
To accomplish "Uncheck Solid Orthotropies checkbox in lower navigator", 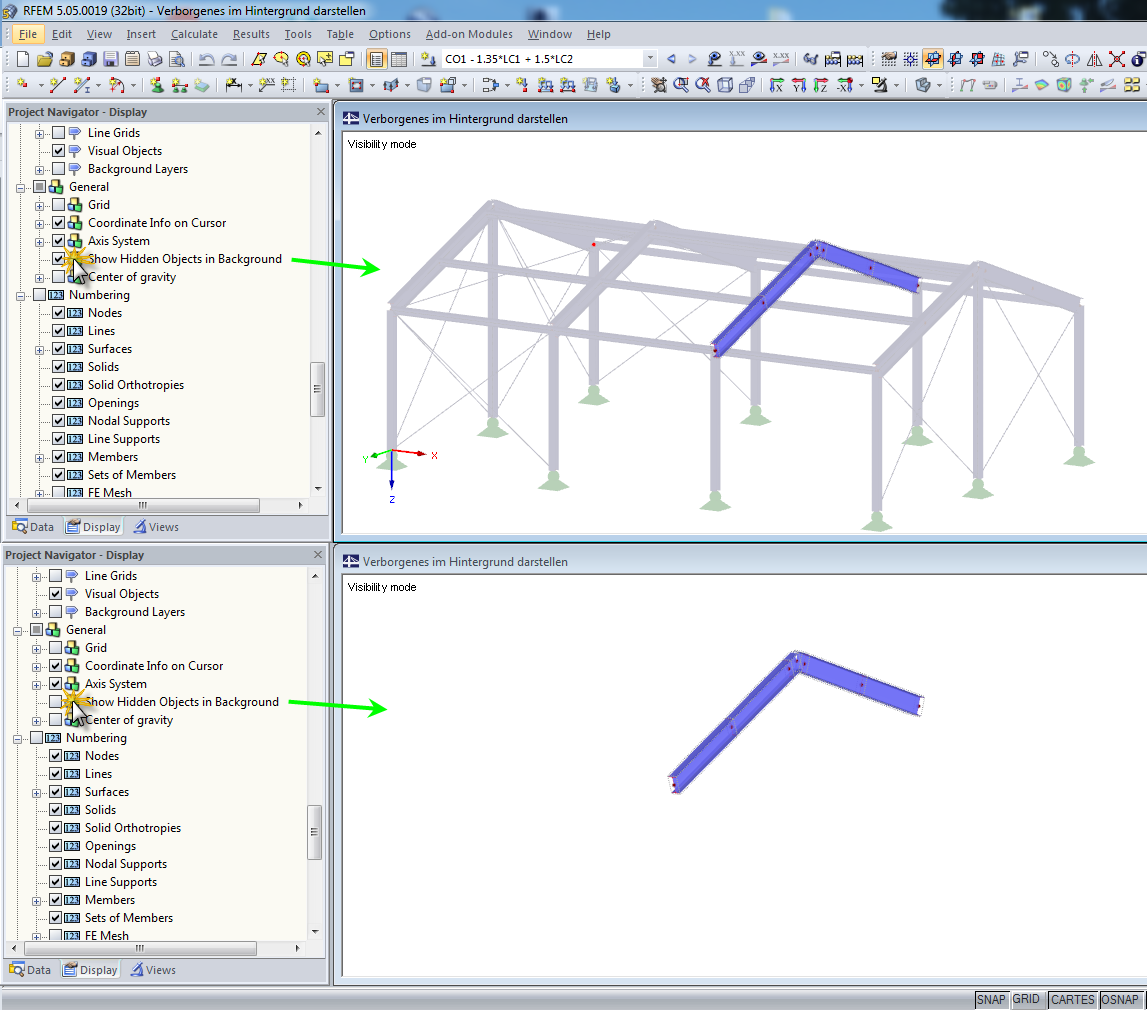I will pos(56,828).
